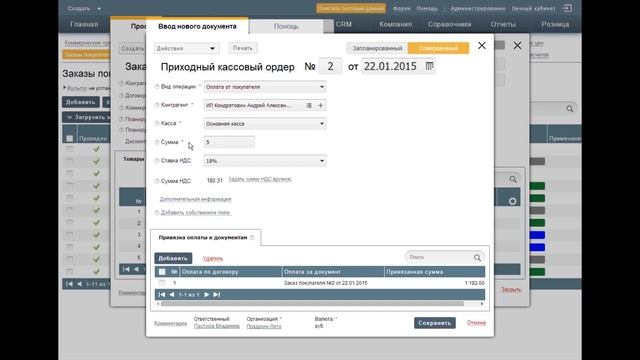Click Задать сумму НДС вручную link
Screen dimensions: 640x360
tap(260, 179)
